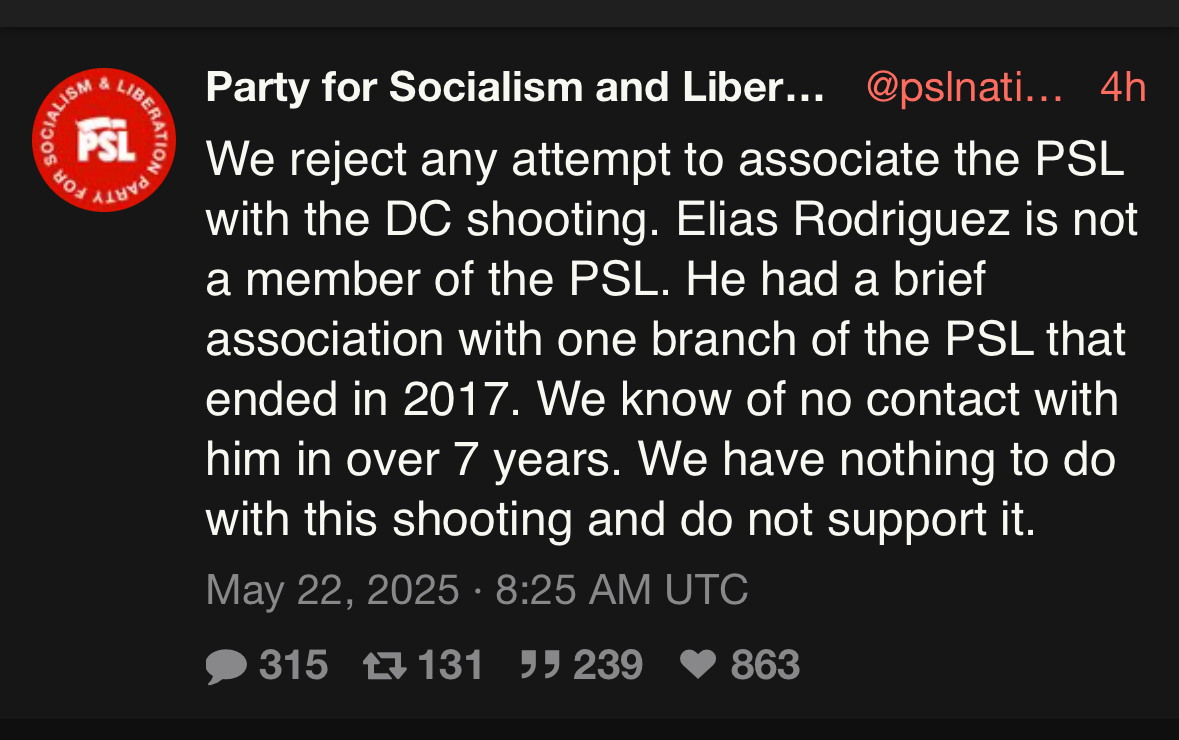1179x740 pixels.
Task: Click the 863 likes count
Action: [x=765, y=666]
